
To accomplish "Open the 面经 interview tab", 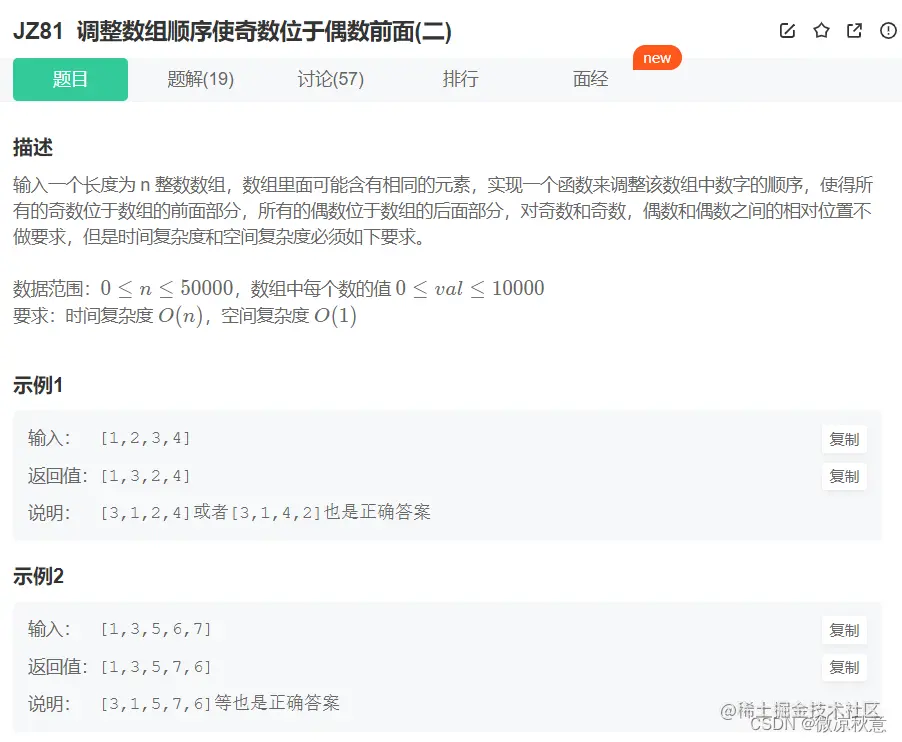I will pyautogui.click(x=590, y=78).
